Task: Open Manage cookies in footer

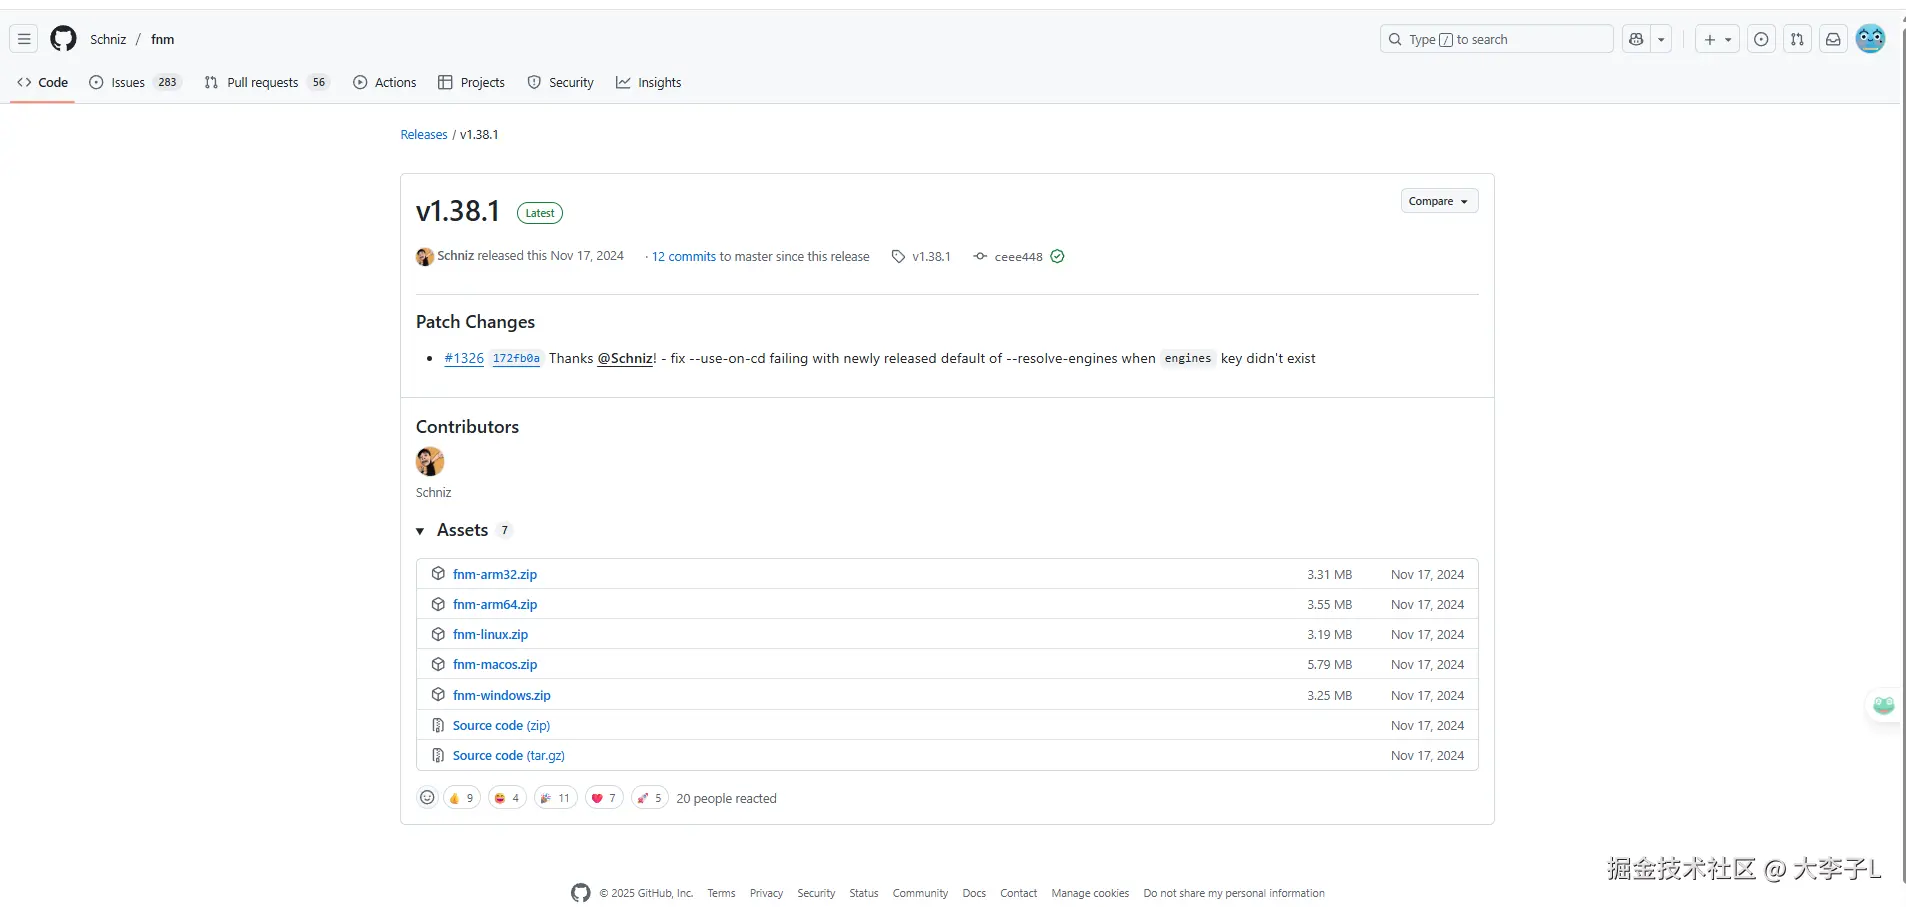Action: (1090, 894)
